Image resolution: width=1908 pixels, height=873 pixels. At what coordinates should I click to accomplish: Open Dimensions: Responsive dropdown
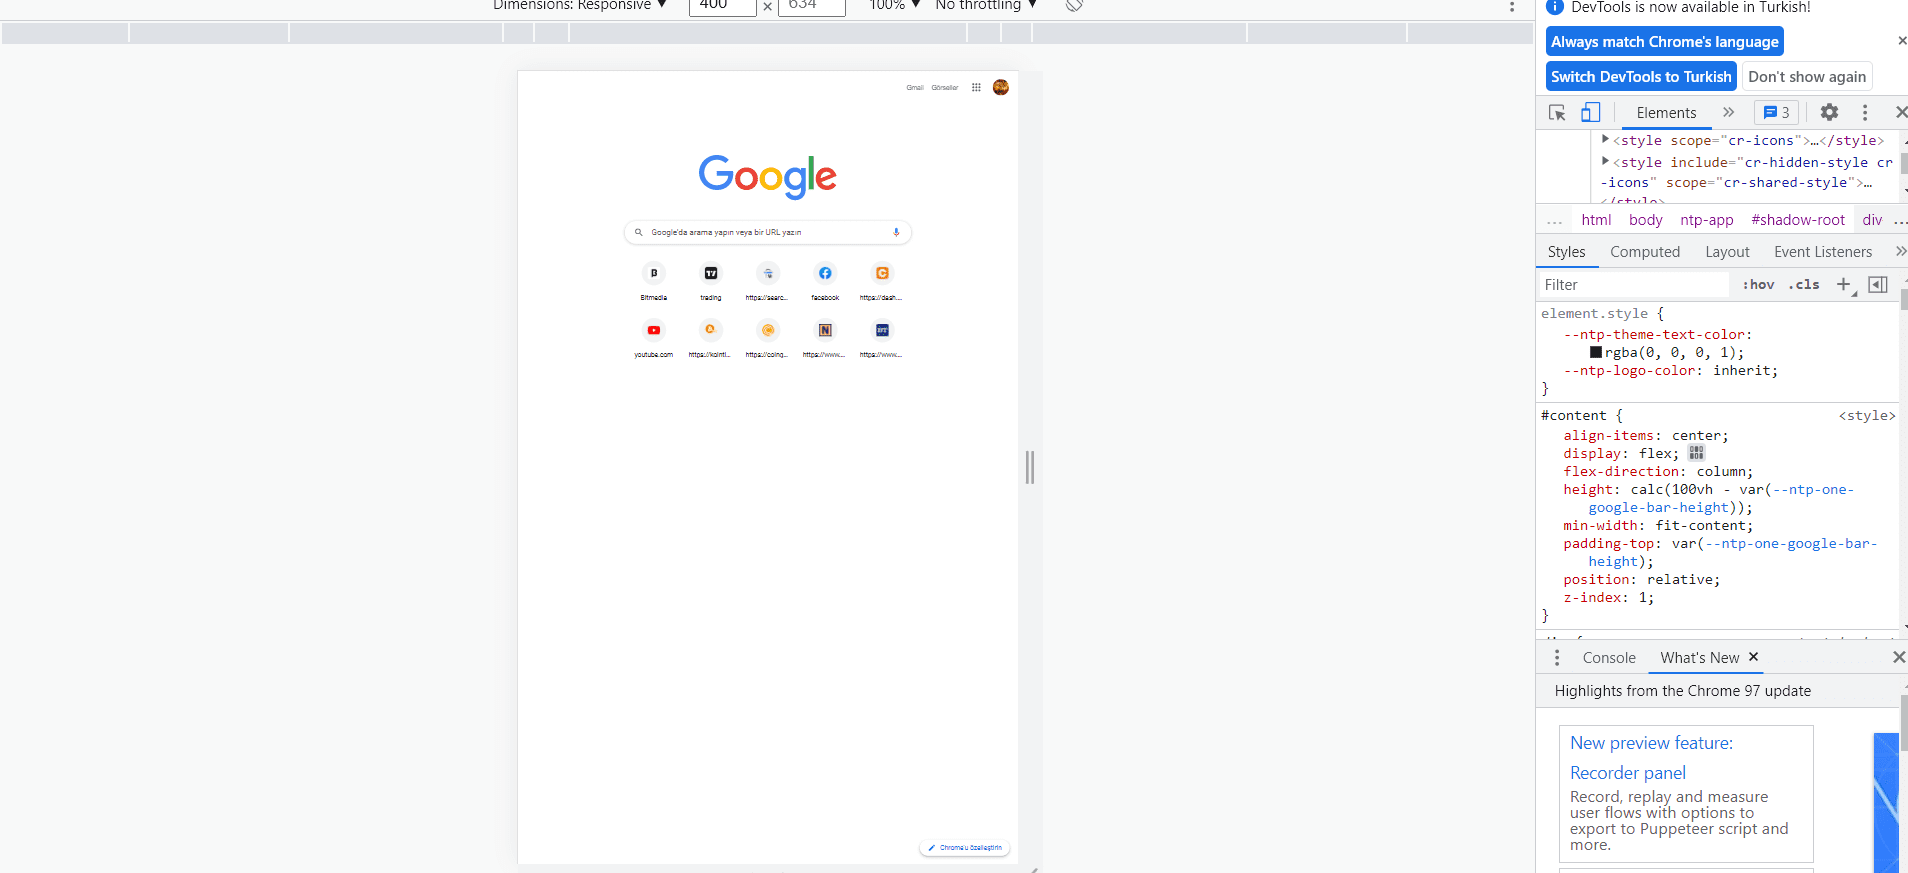pos(579,5)
